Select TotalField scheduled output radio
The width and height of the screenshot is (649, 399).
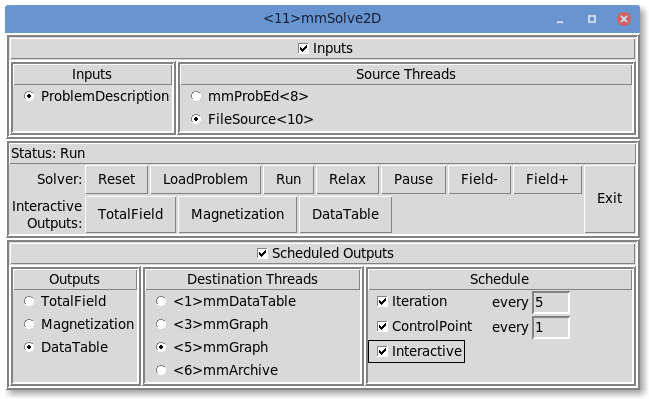click(x=29, y=301)
